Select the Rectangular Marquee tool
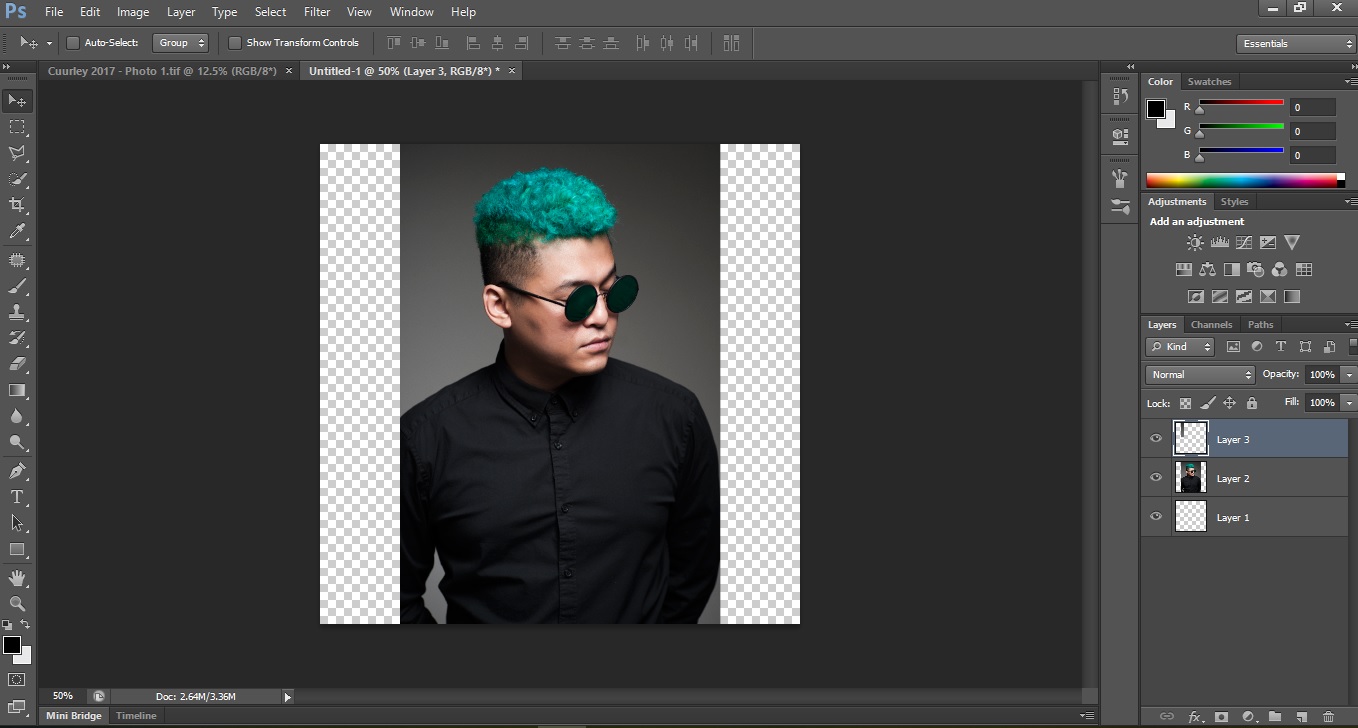Image resolution: width=1358 pixels, height=728 pixels. pyautogui.click(x=17, y=127)
